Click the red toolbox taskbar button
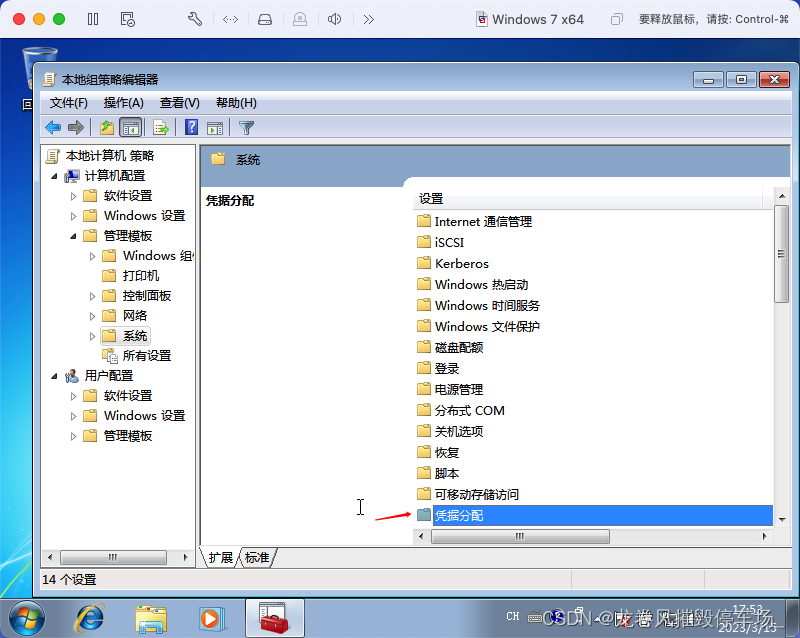 tap(274, 619)
